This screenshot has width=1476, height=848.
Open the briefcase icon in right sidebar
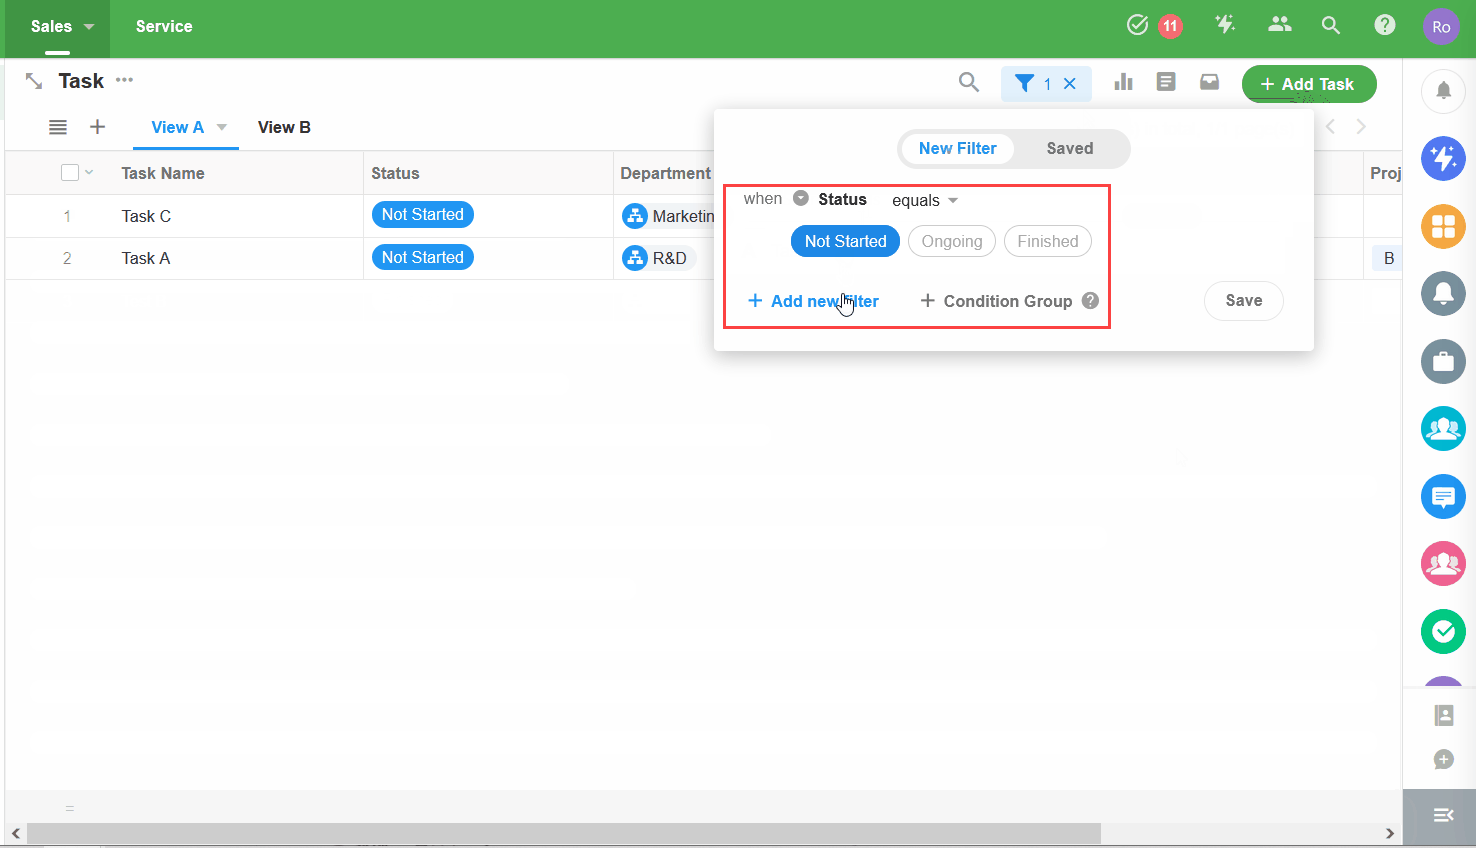coord(1443,361)
